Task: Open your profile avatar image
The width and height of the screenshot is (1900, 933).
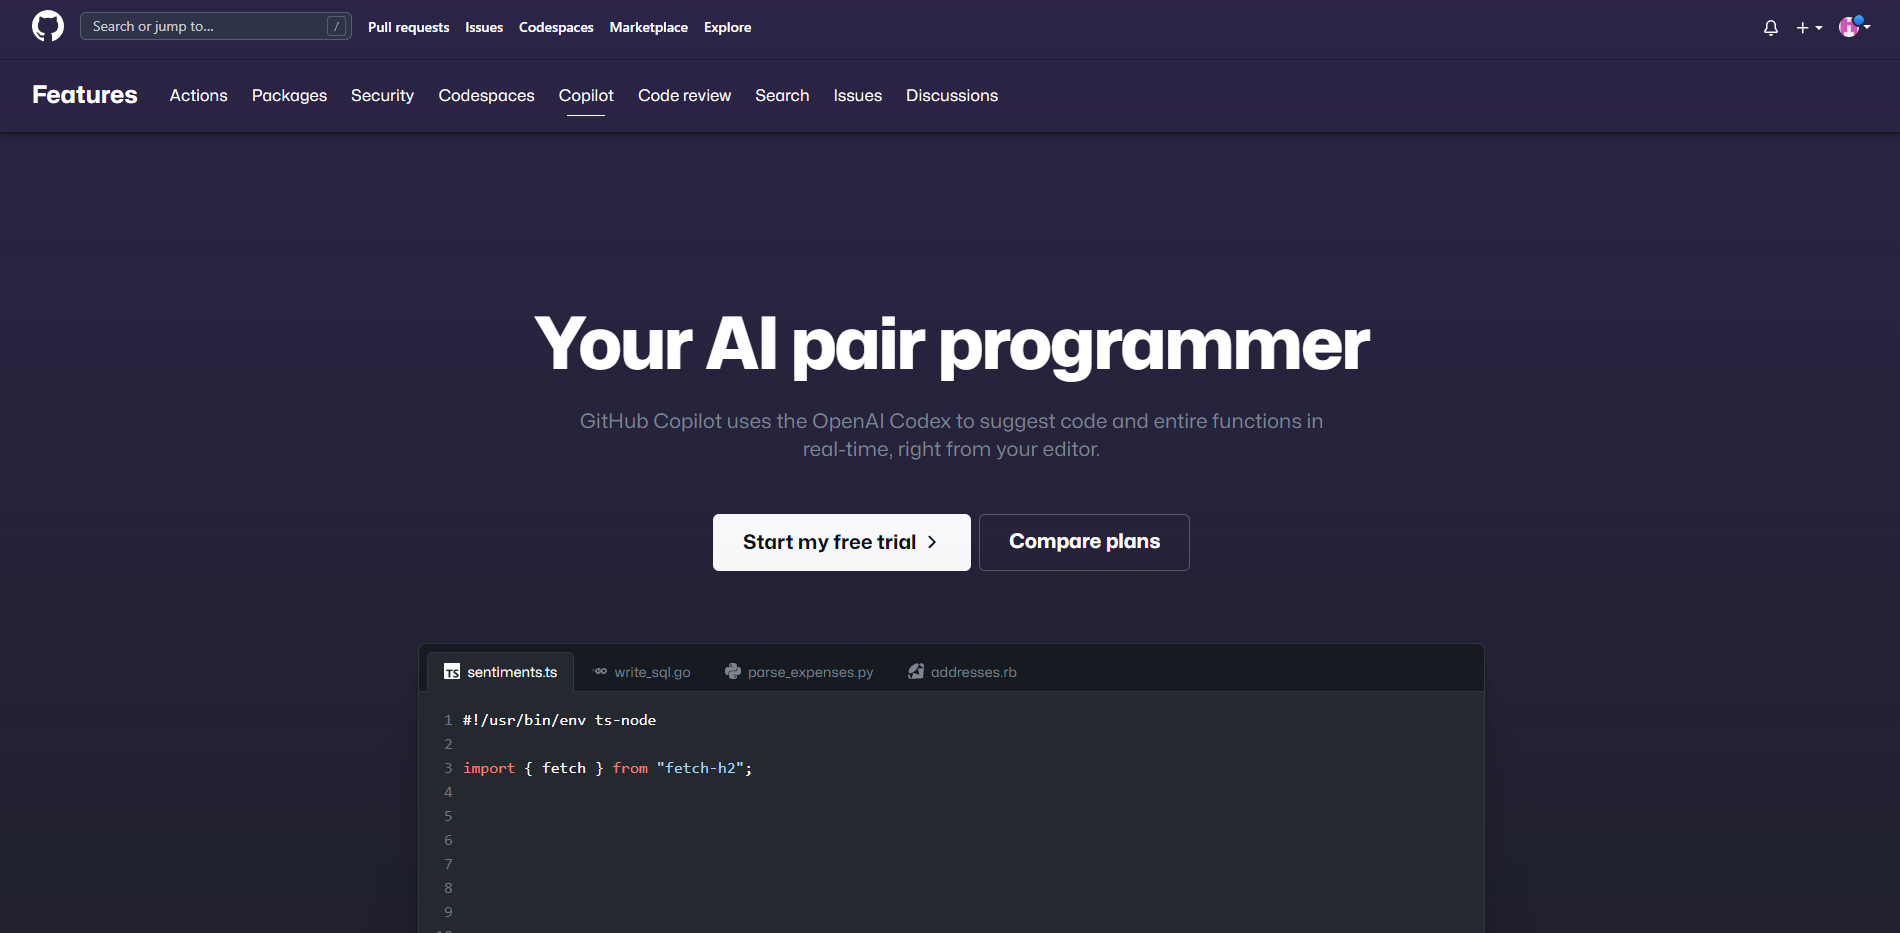Action: coord(1849,27)
